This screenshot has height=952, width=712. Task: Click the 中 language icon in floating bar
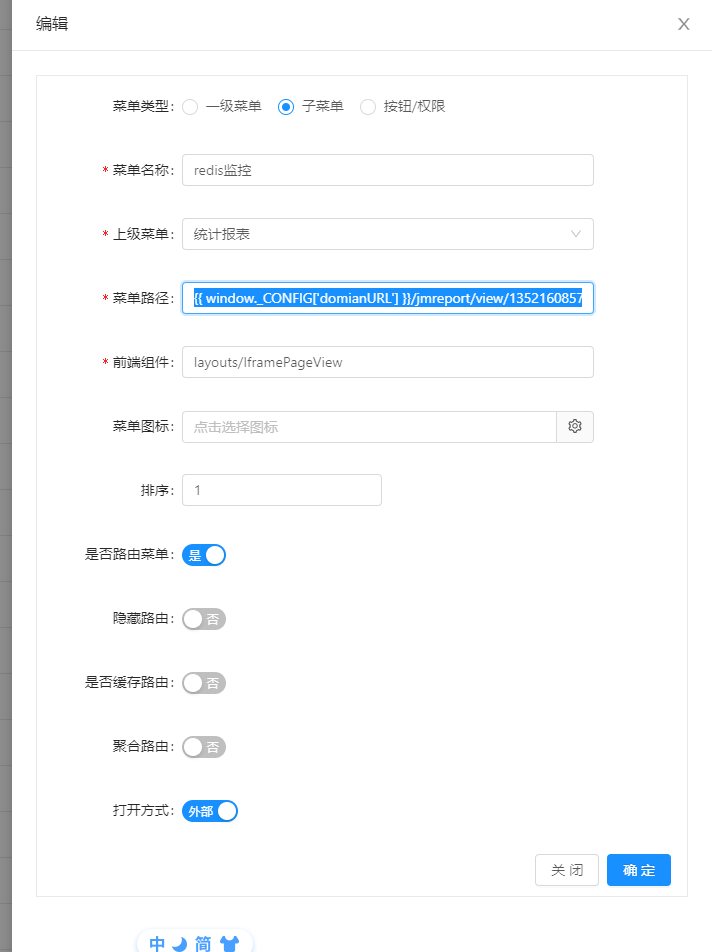[157, 943]
